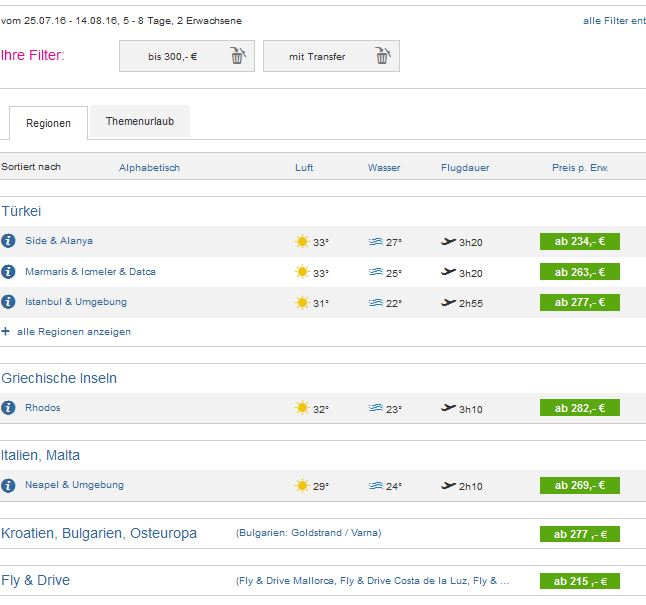Click 'ab 277 ,- €' button for Kroatien, Bulgarien

tap(580, 534)
